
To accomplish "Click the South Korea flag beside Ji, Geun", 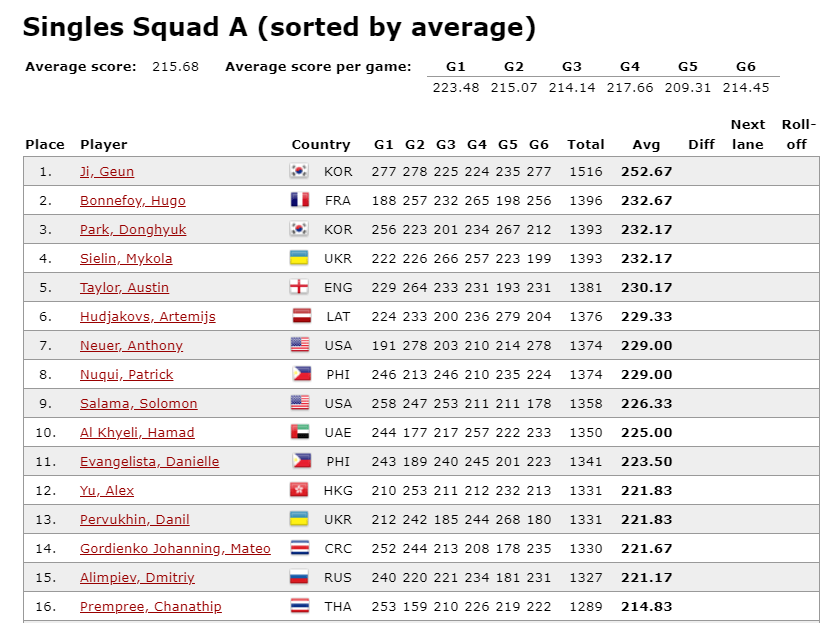I will (x=299, y=171).
